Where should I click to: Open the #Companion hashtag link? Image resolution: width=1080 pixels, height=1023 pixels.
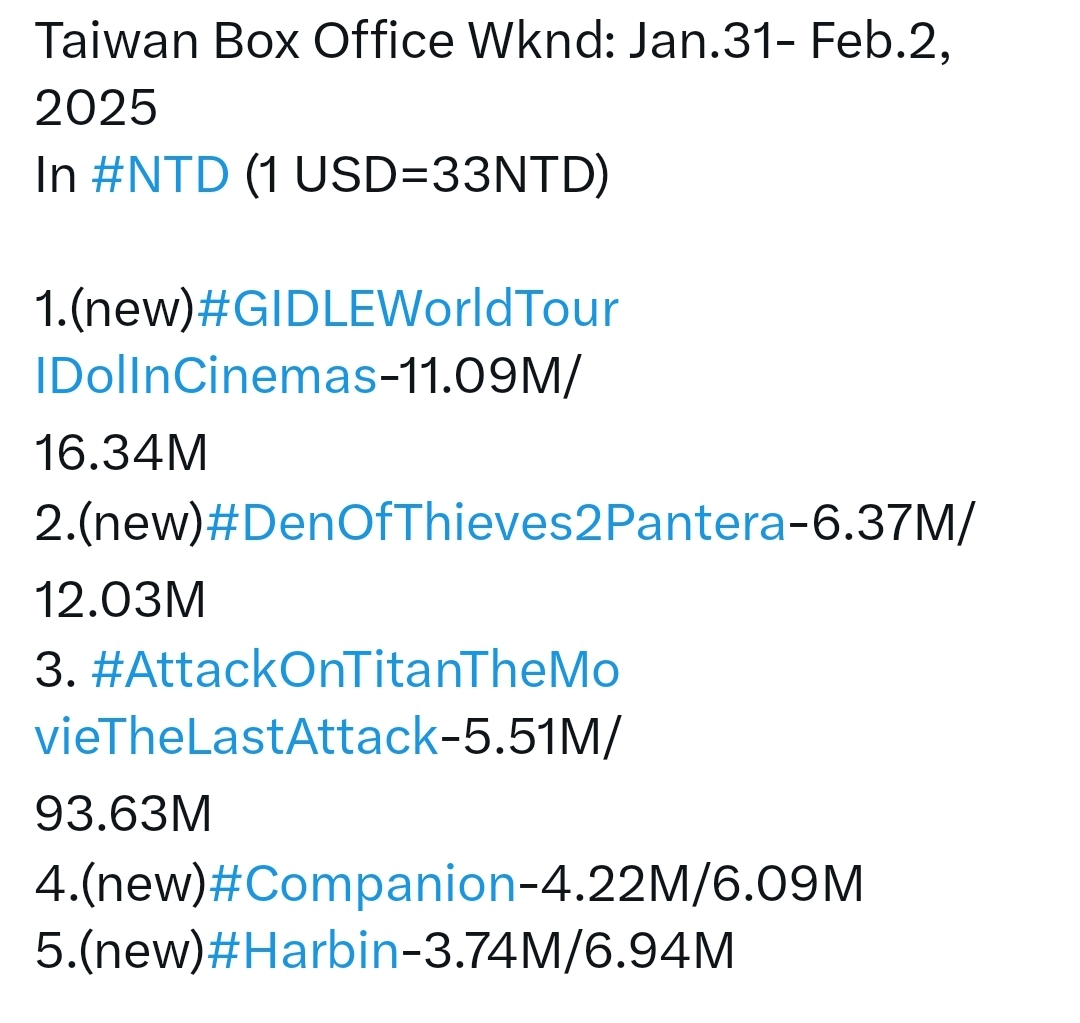tap(363, 884)
